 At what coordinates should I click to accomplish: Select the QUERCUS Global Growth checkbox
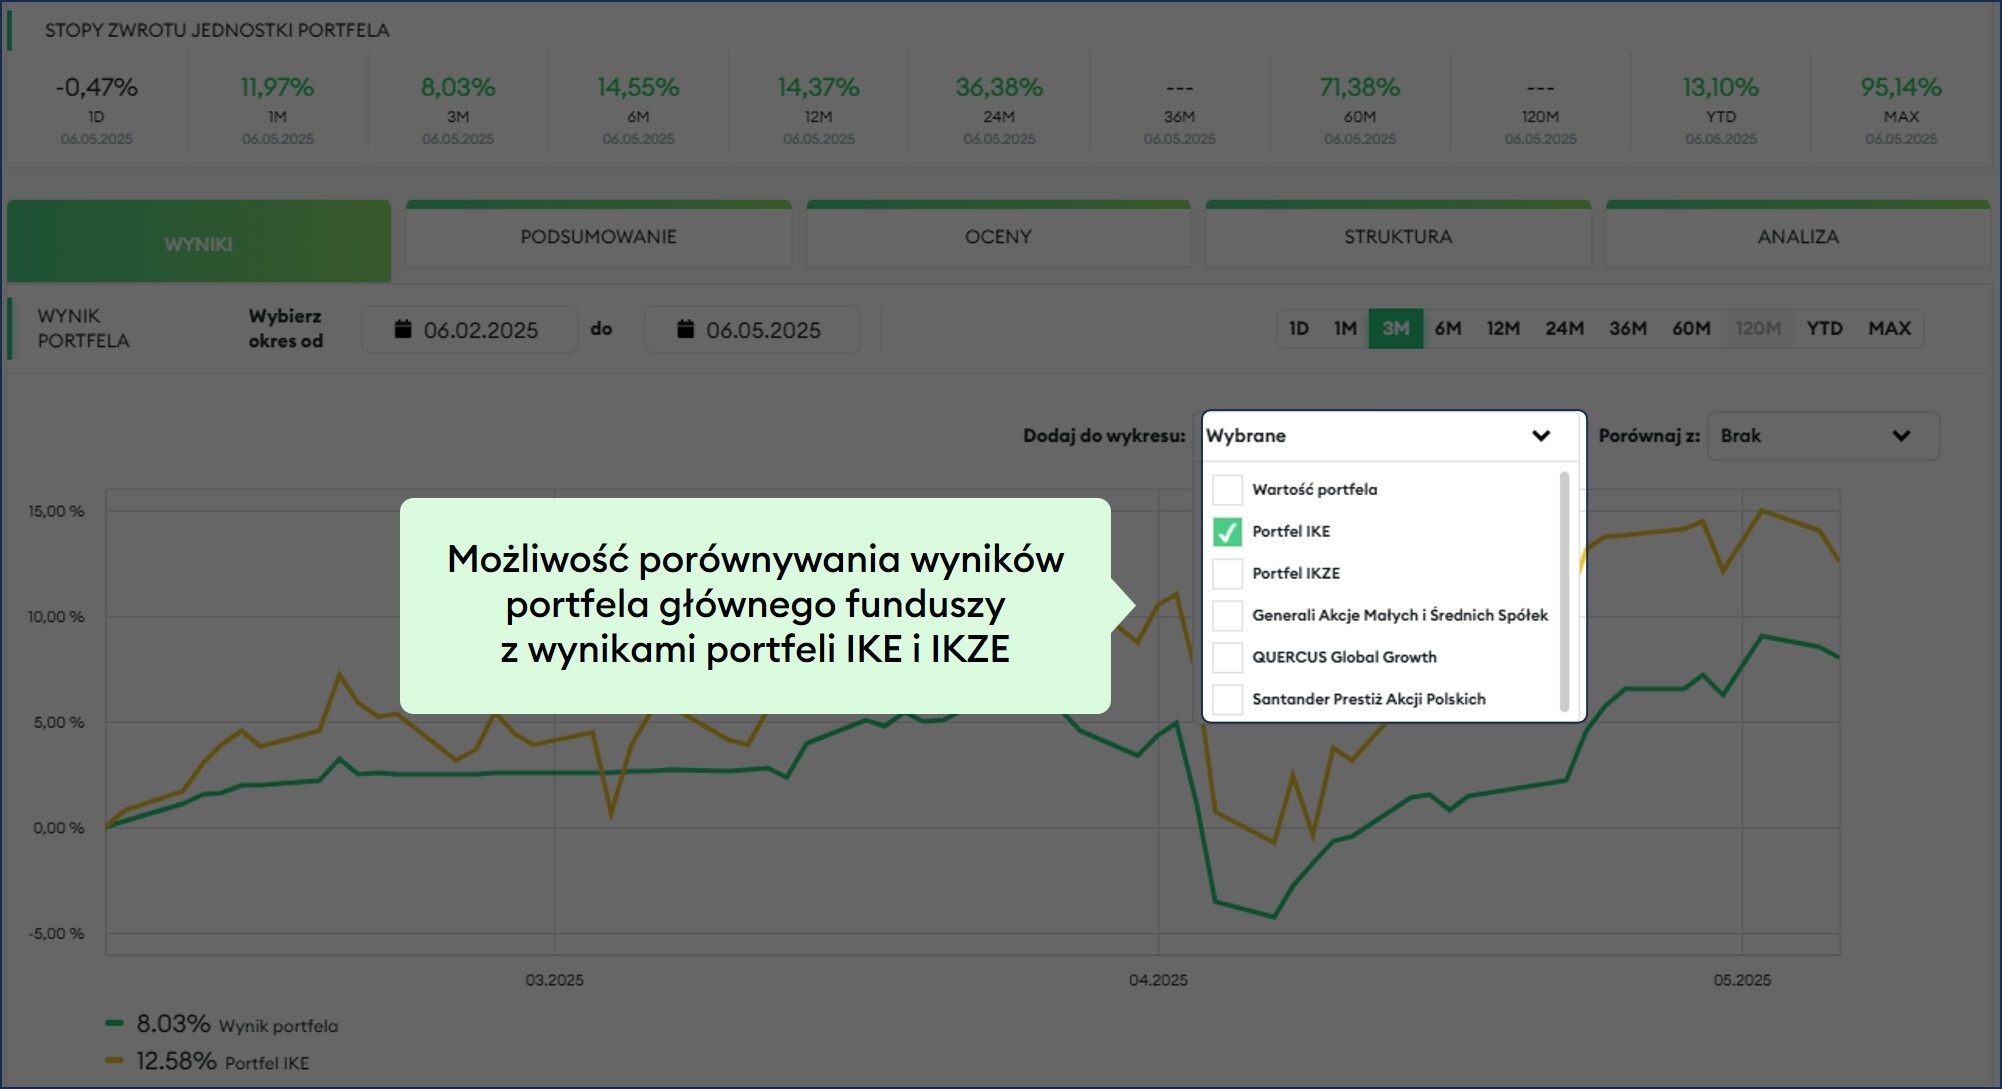click(x=1227, y=658)
